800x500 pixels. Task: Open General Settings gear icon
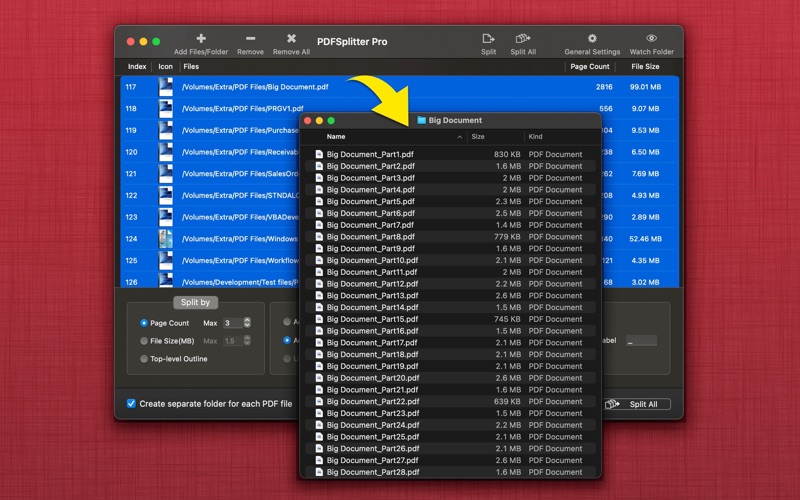click(x=592, y=38)
